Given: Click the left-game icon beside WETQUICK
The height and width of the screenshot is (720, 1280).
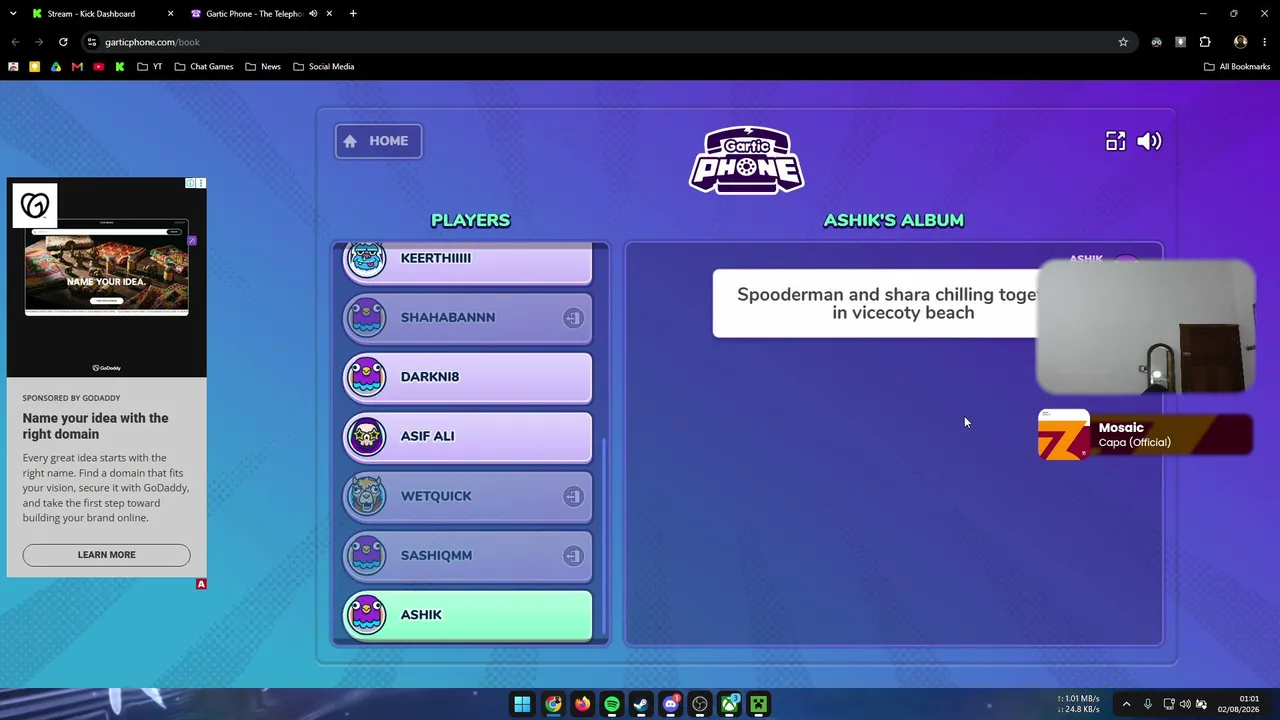Looking at the screenshot, I should pyautogui.click(x=573, y=496).
